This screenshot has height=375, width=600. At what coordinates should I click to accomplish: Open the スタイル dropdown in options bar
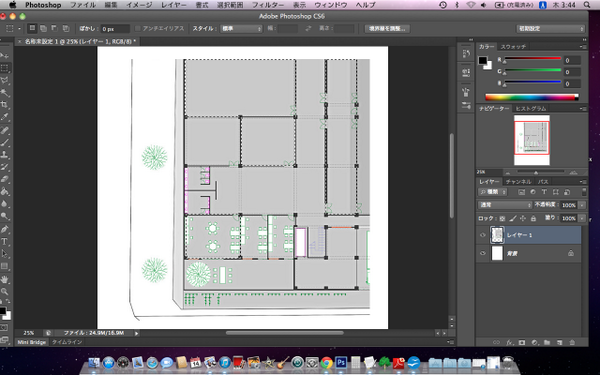point(241,29)
